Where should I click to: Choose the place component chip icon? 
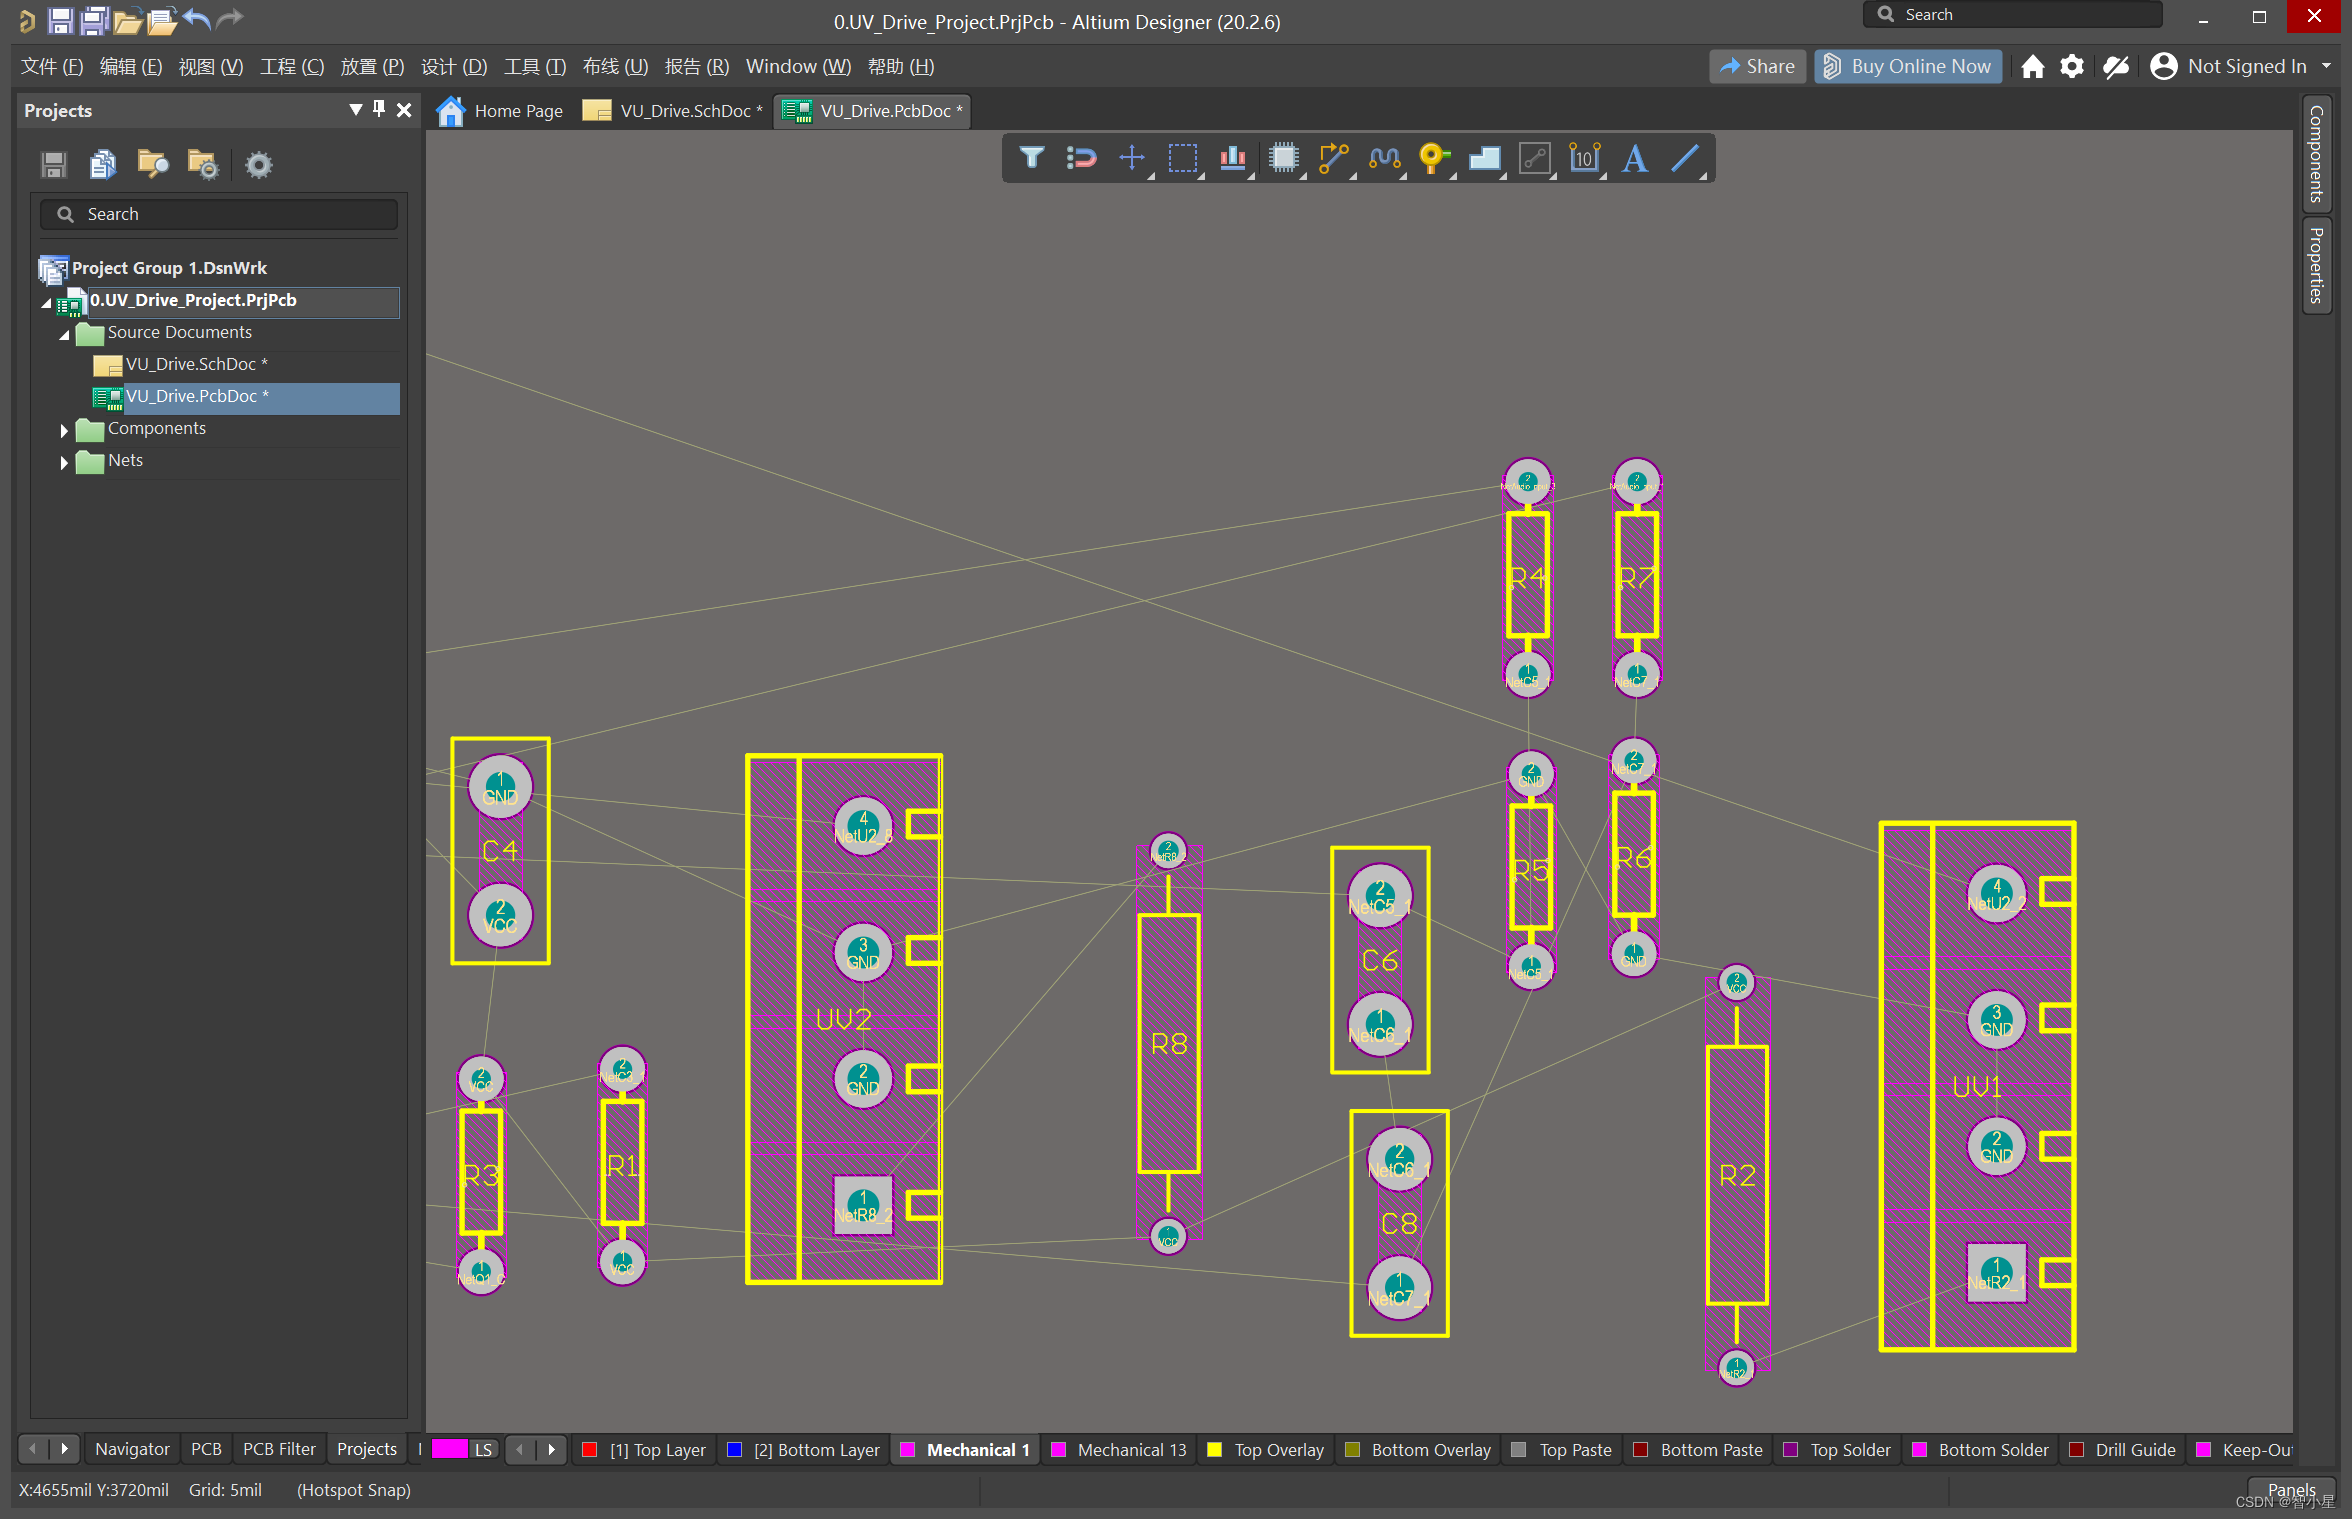coord(1283,158)
